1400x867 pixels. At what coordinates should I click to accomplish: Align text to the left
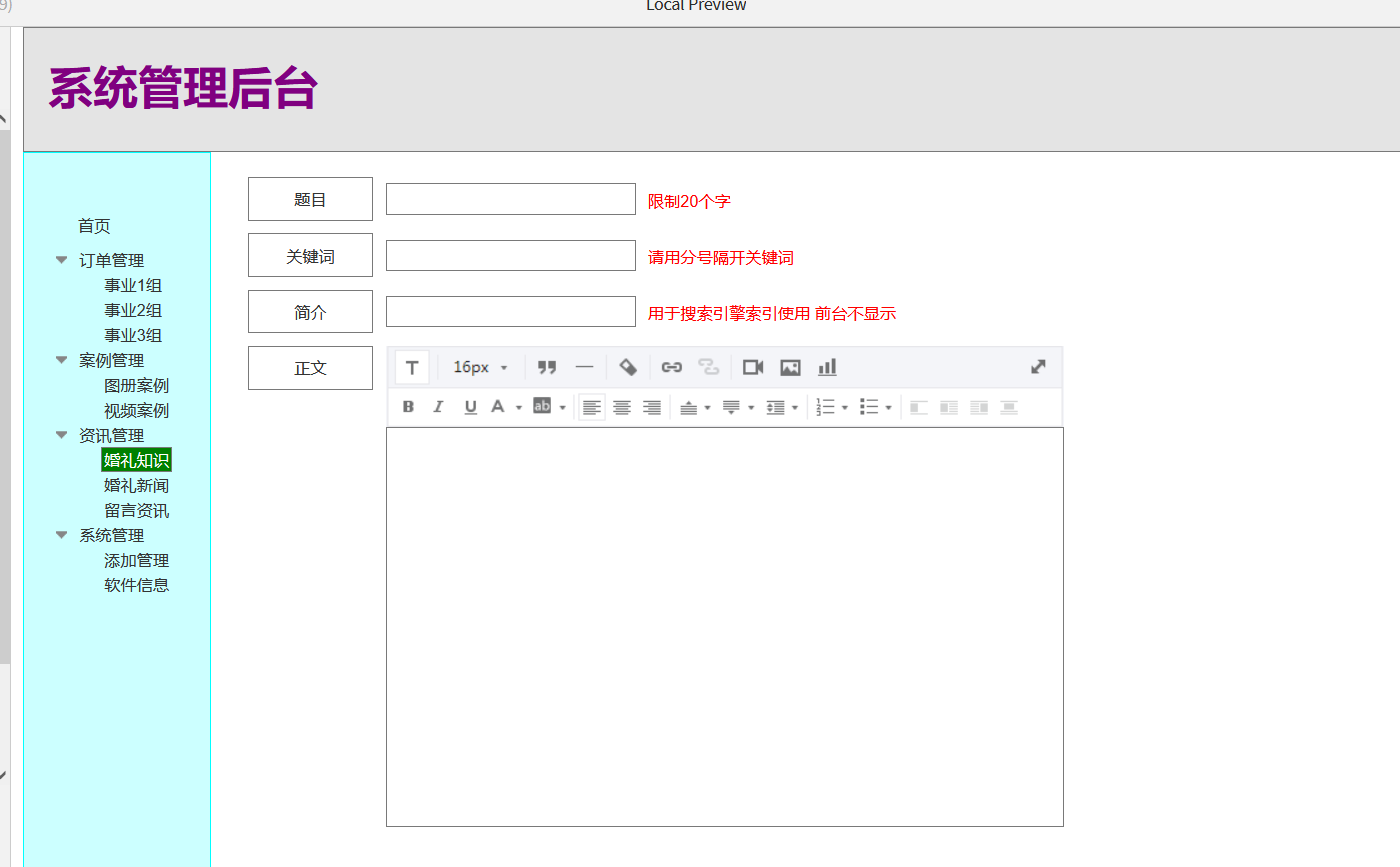[x=592, y=407]
